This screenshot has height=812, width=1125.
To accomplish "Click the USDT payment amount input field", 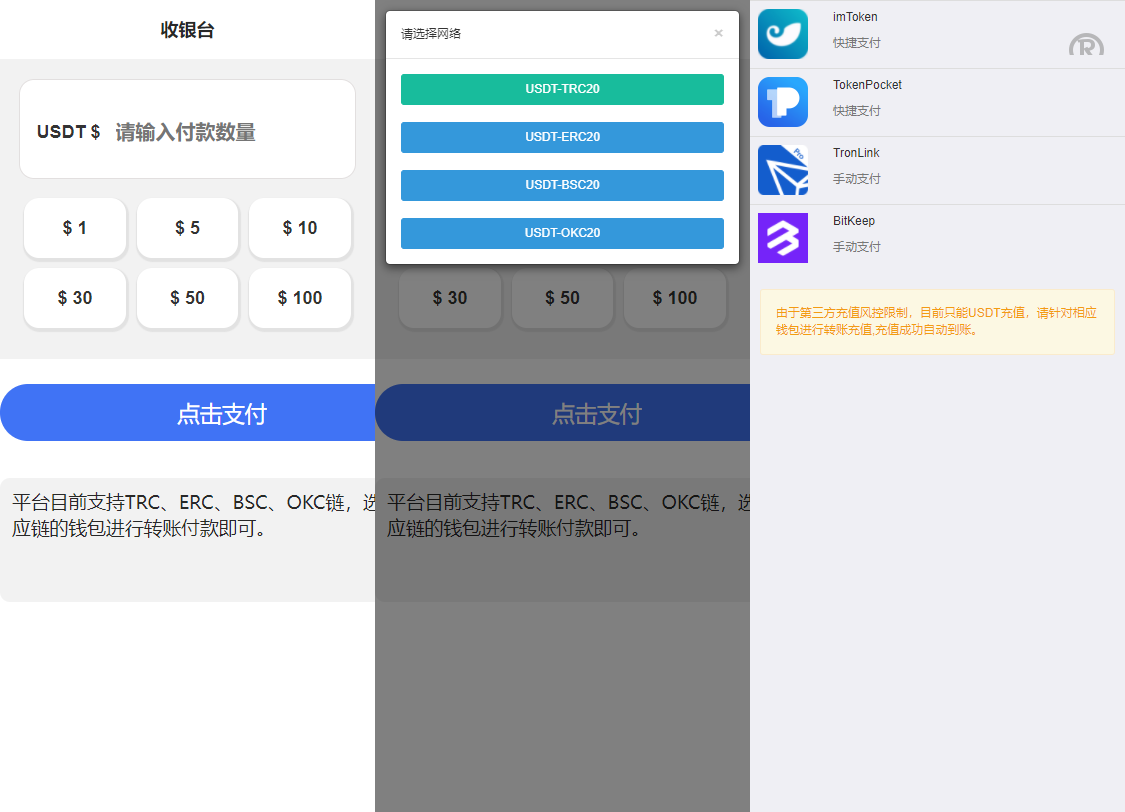I will click(187, 129).
